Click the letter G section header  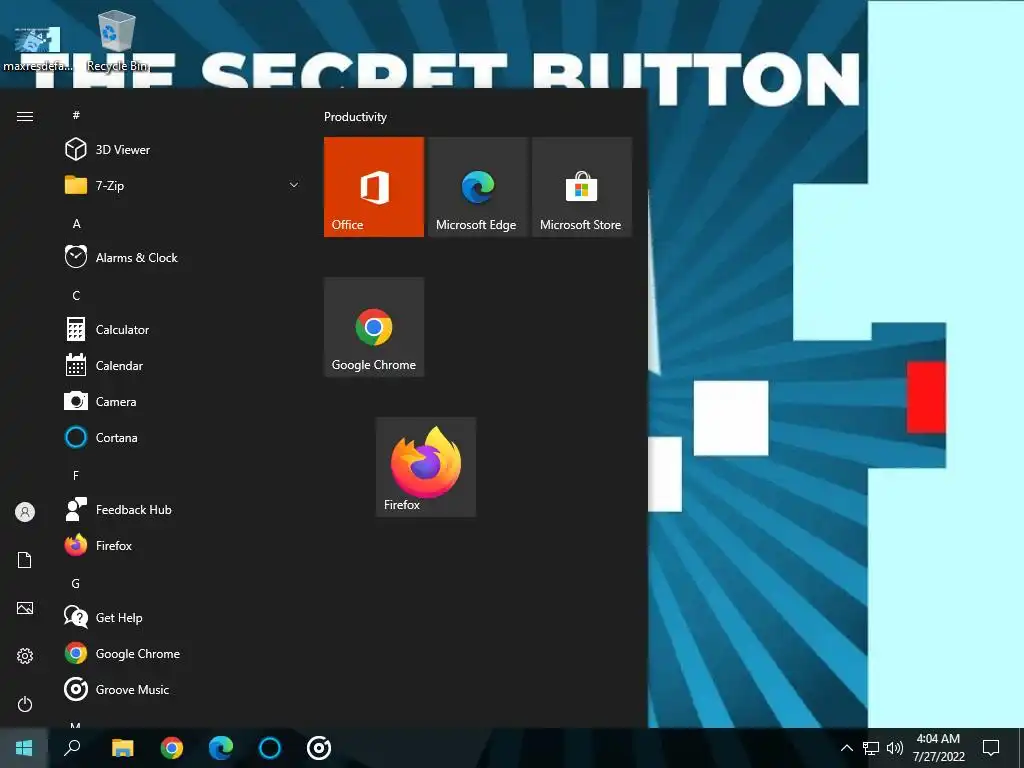point(76,583)
